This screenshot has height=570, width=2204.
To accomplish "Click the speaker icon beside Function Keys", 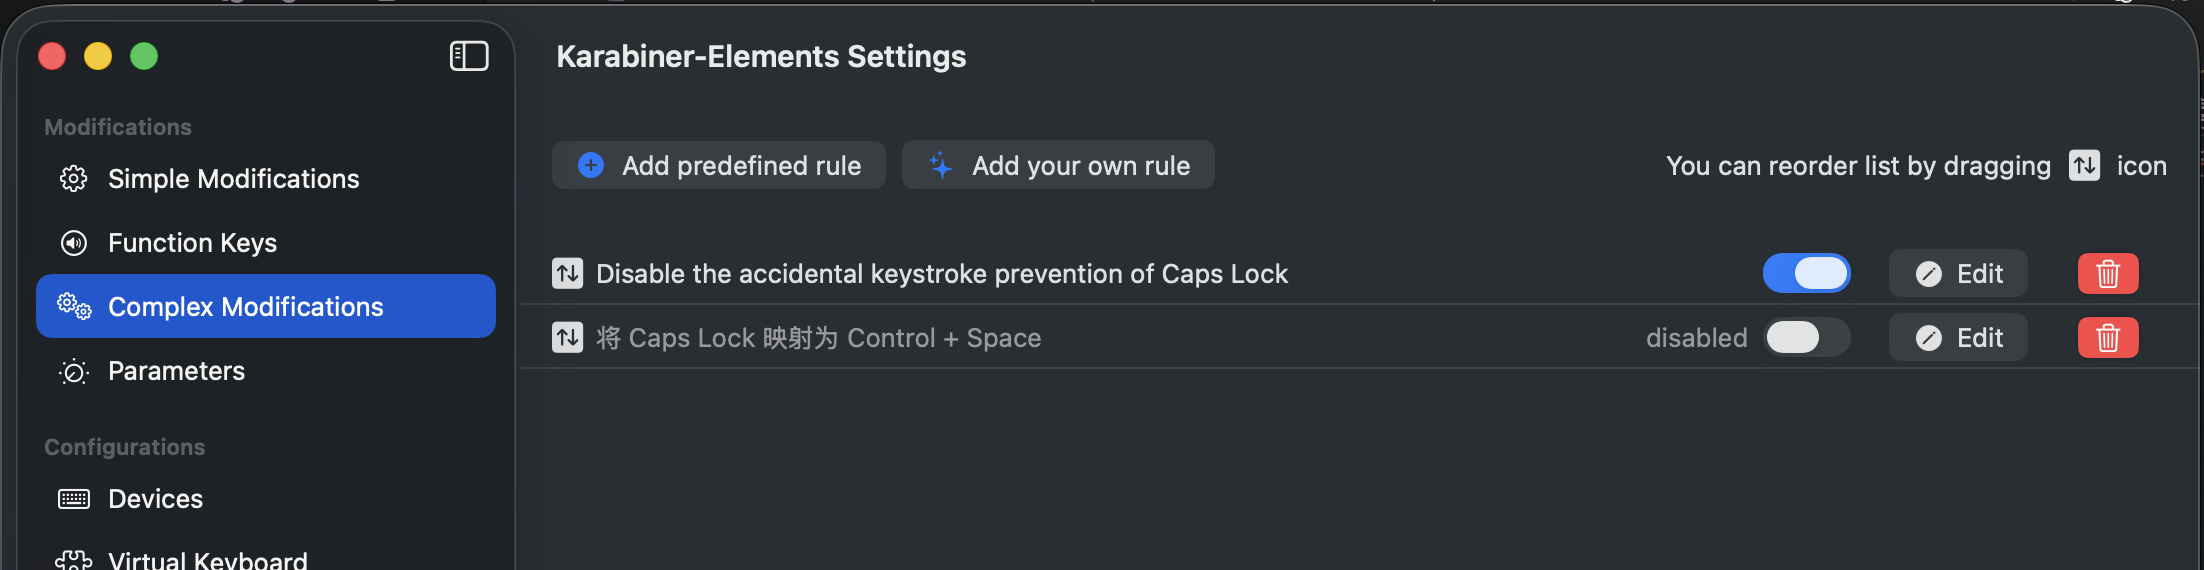I will [x=74, y=243].
